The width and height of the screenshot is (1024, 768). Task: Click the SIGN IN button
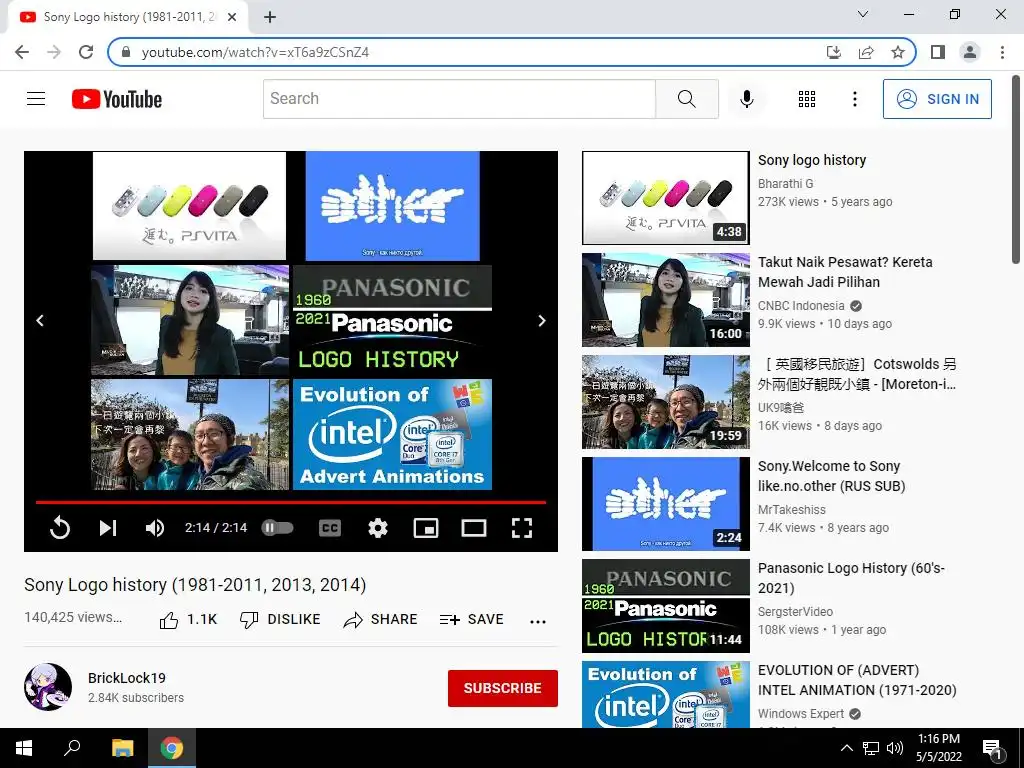(x=937, y=99)
